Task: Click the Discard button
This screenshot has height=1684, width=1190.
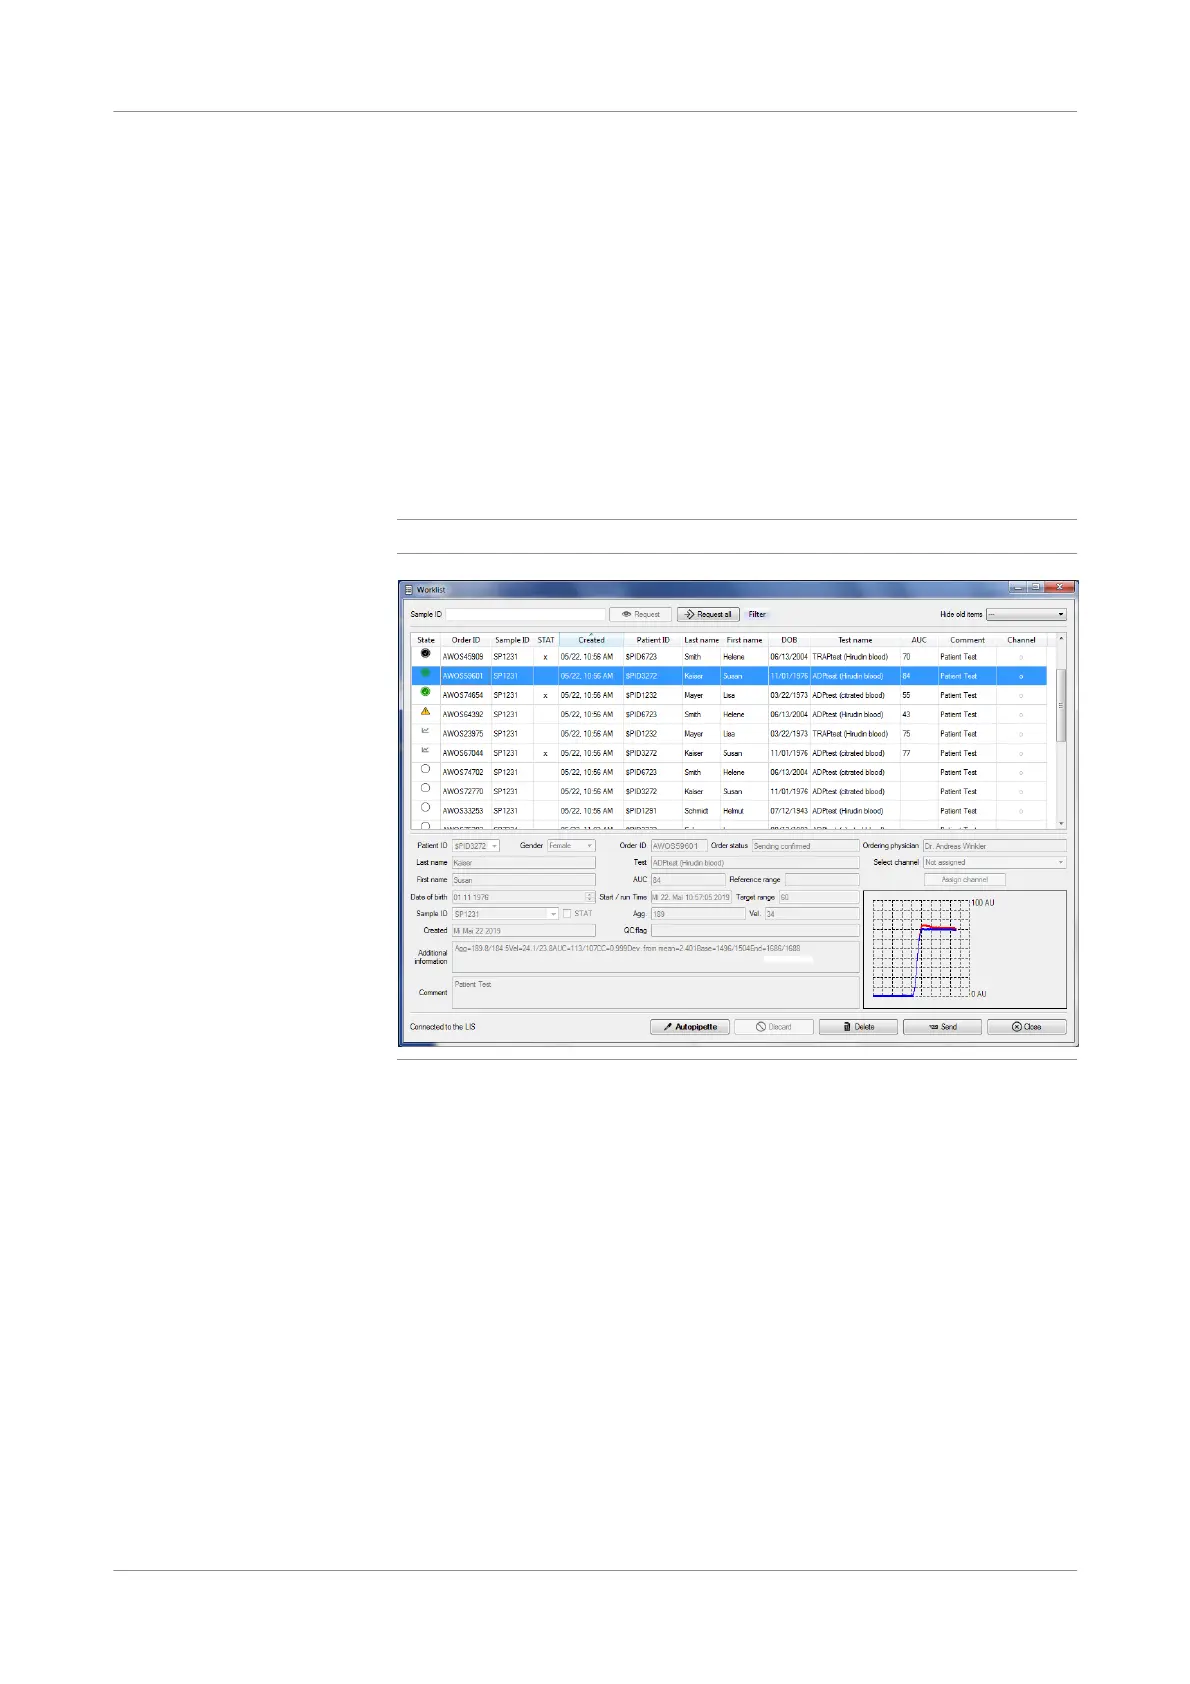Action: (774, 1027)
